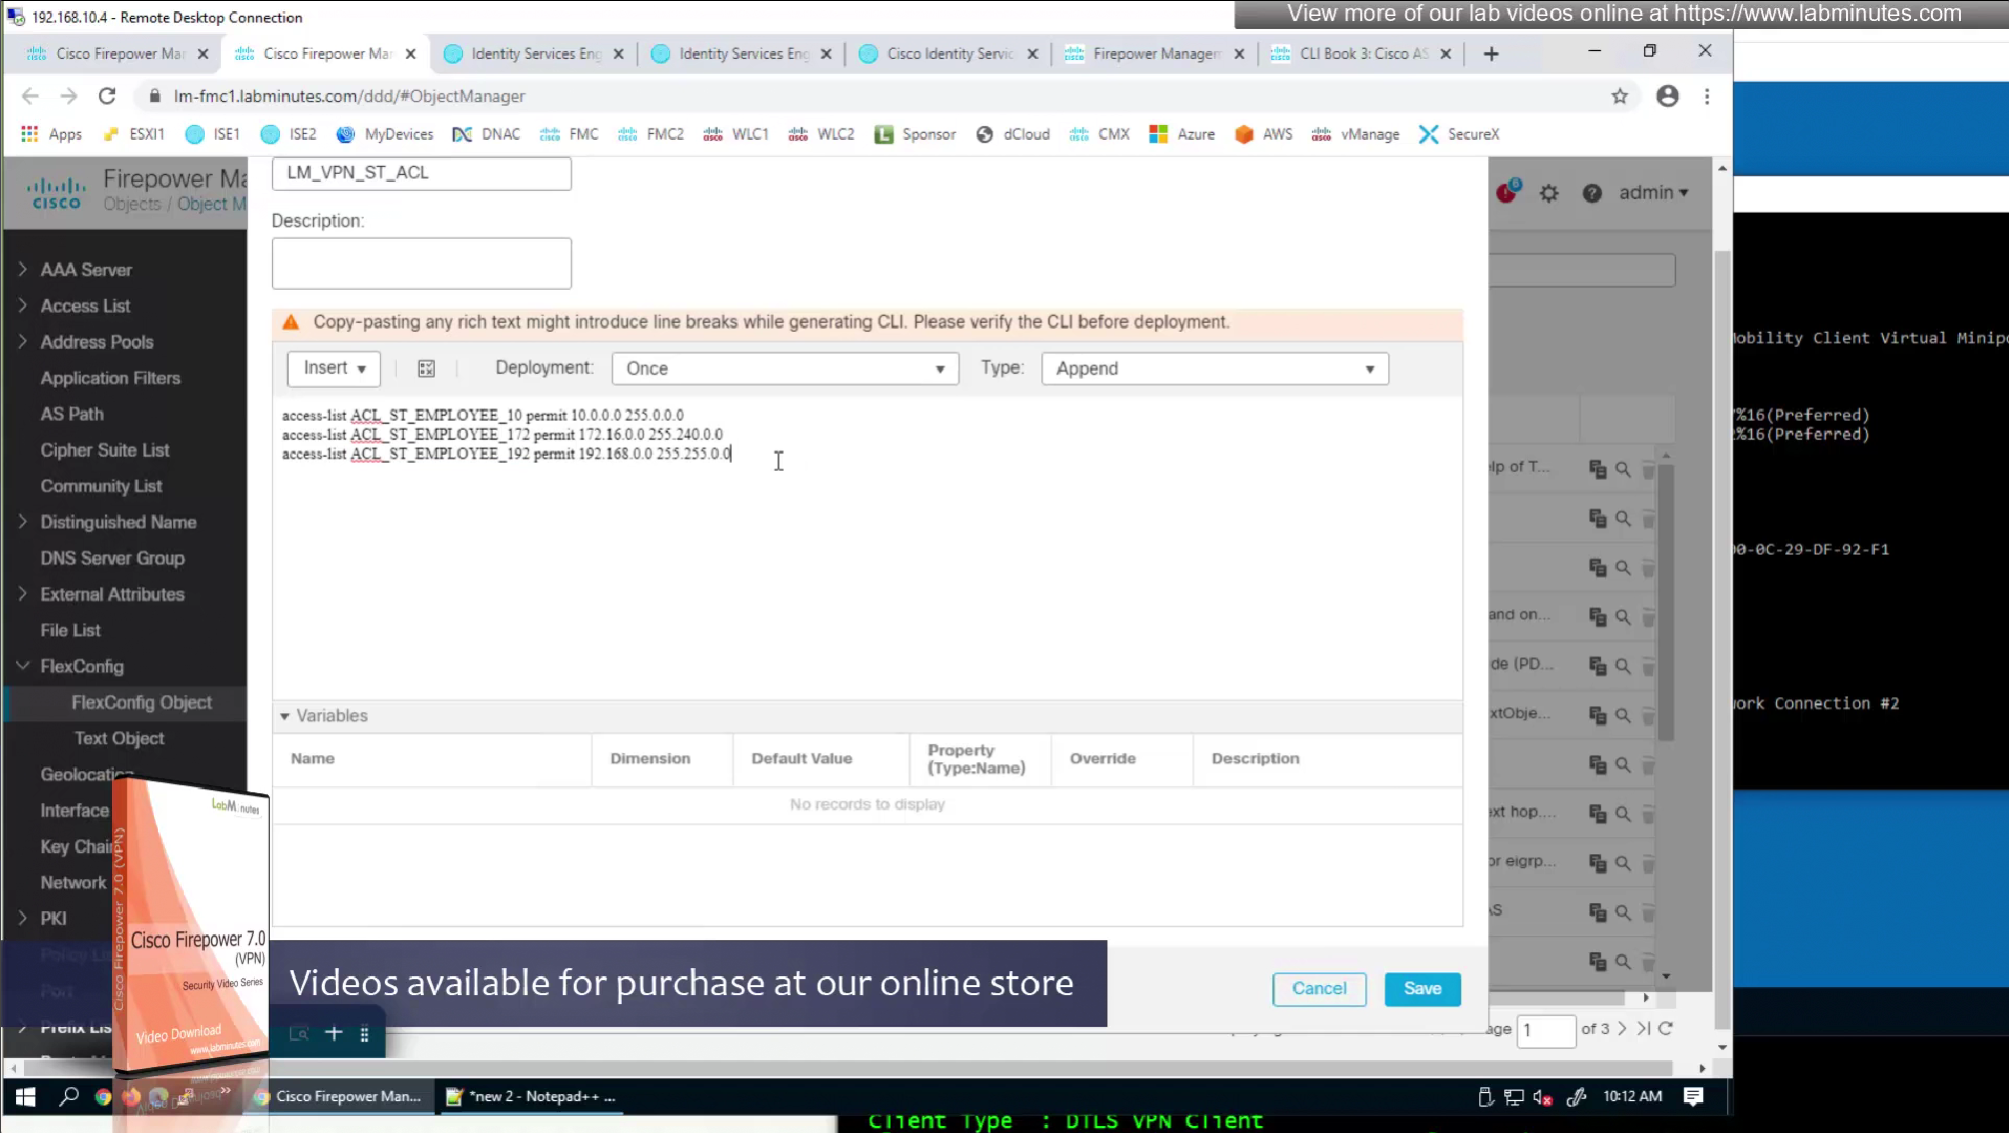Open the Deployment Once dropdown
Screen dimensions: 2009x1133
tap(785, 369)
